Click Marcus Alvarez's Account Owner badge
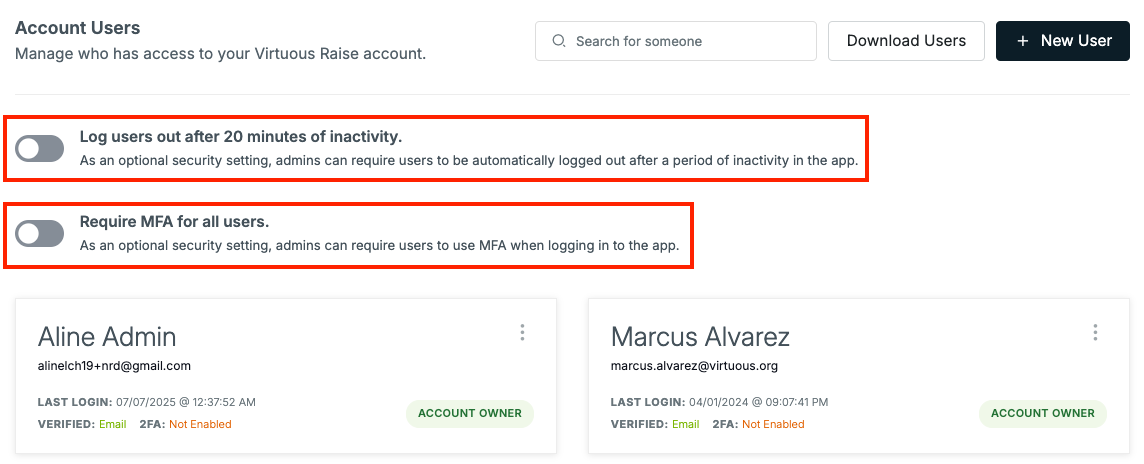Image resolution: width=1144 pixels, height=464 pixels. click(1043, 414)
